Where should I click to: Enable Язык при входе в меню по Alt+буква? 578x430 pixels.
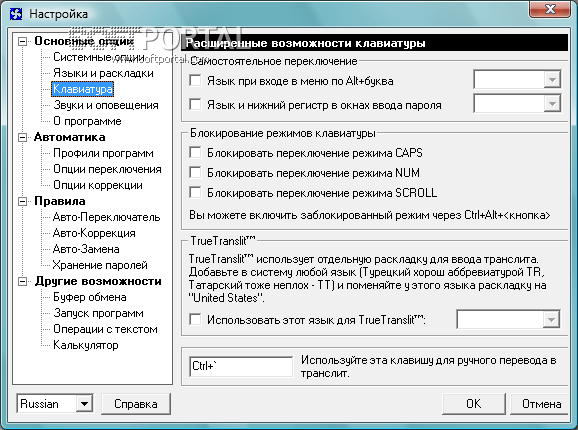pos(195,80)
